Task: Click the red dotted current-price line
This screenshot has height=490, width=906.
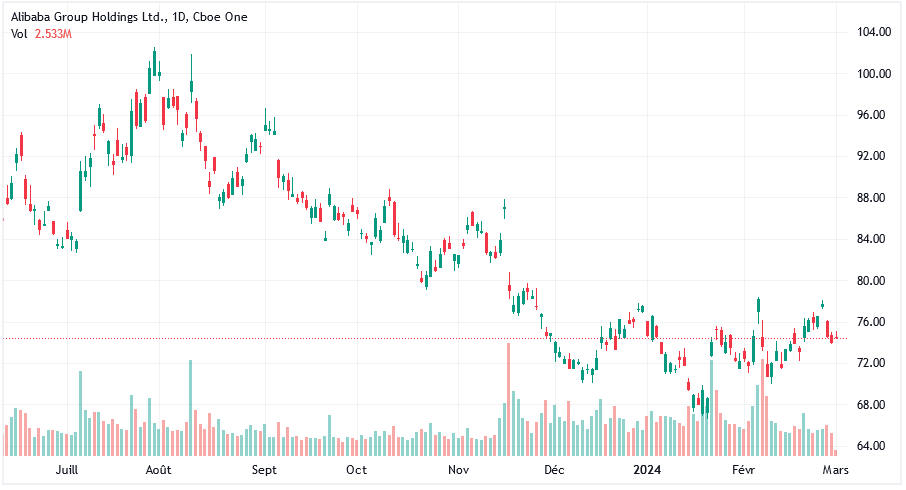Action: (x=300, y=339)
